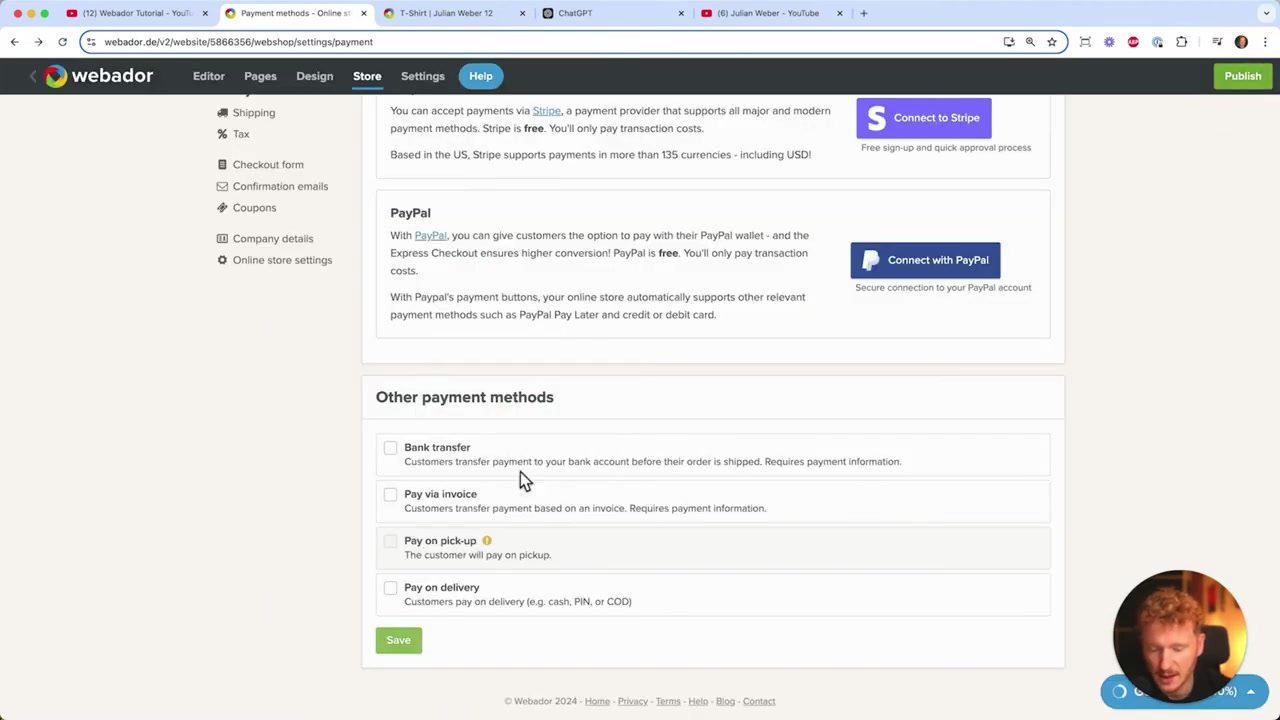Open the Company details link
1280x720 pixels.
tap(273, 239)
